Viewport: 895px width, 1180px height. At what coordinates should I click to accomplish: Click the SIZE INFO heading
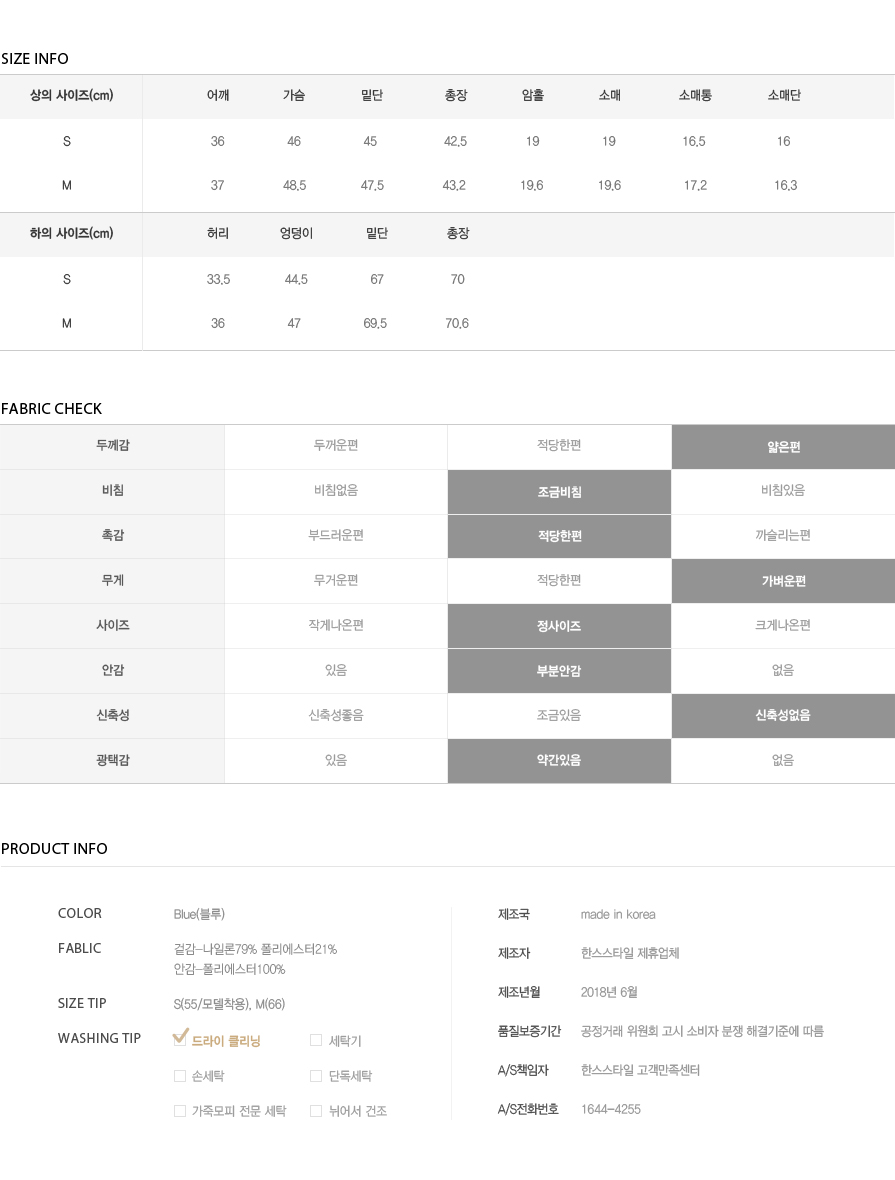[x=35, y=59]
